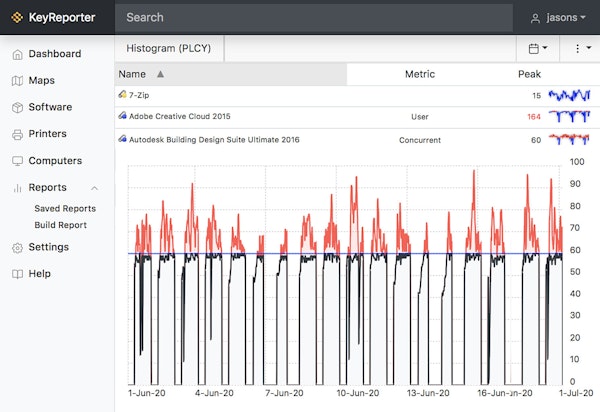Toggle Name column sort arrow
Viewport: 600px width, 412px height.
[x=160, y=74]
